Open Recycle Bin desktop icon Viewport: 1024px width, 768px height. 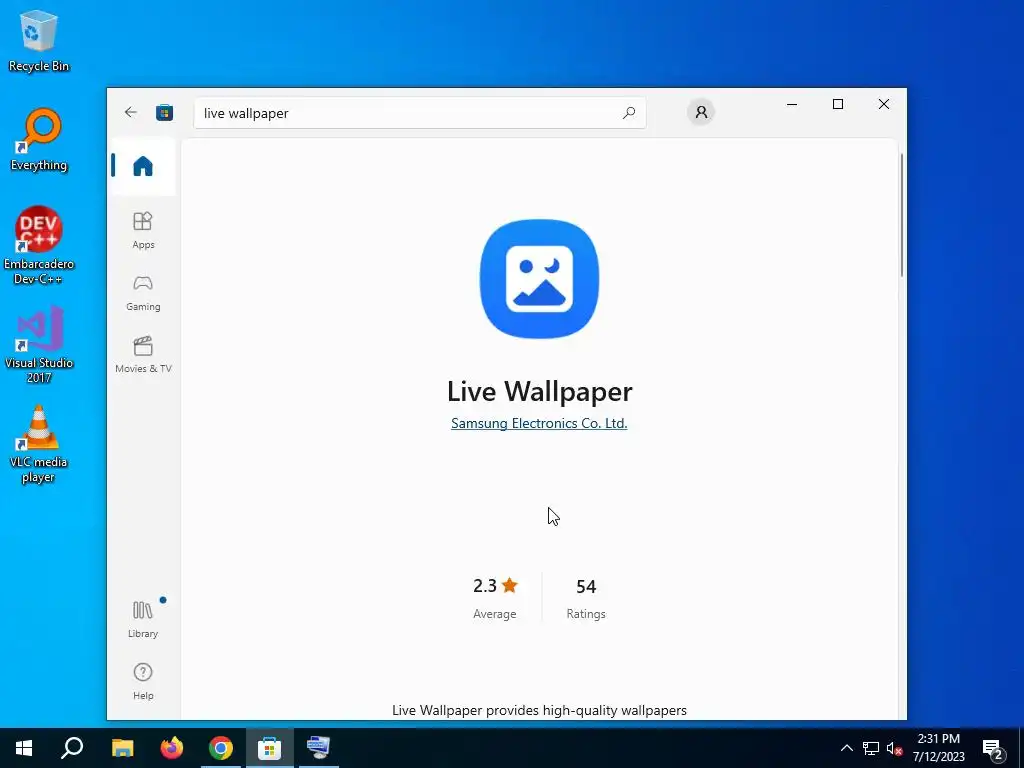click(39, 40)
